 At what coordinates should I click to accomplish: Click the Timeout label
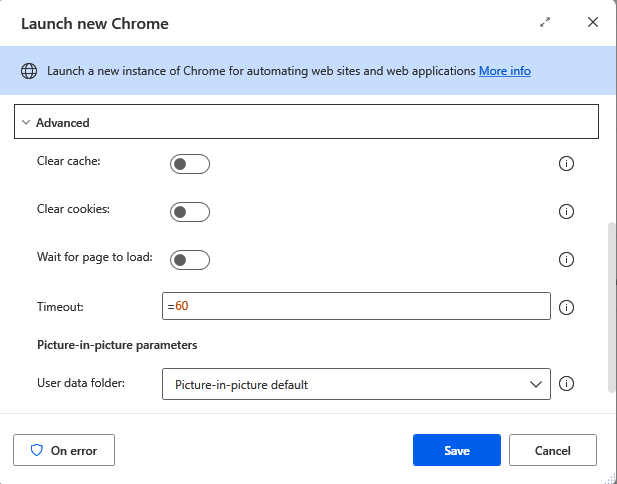click(x=60, y=307)
